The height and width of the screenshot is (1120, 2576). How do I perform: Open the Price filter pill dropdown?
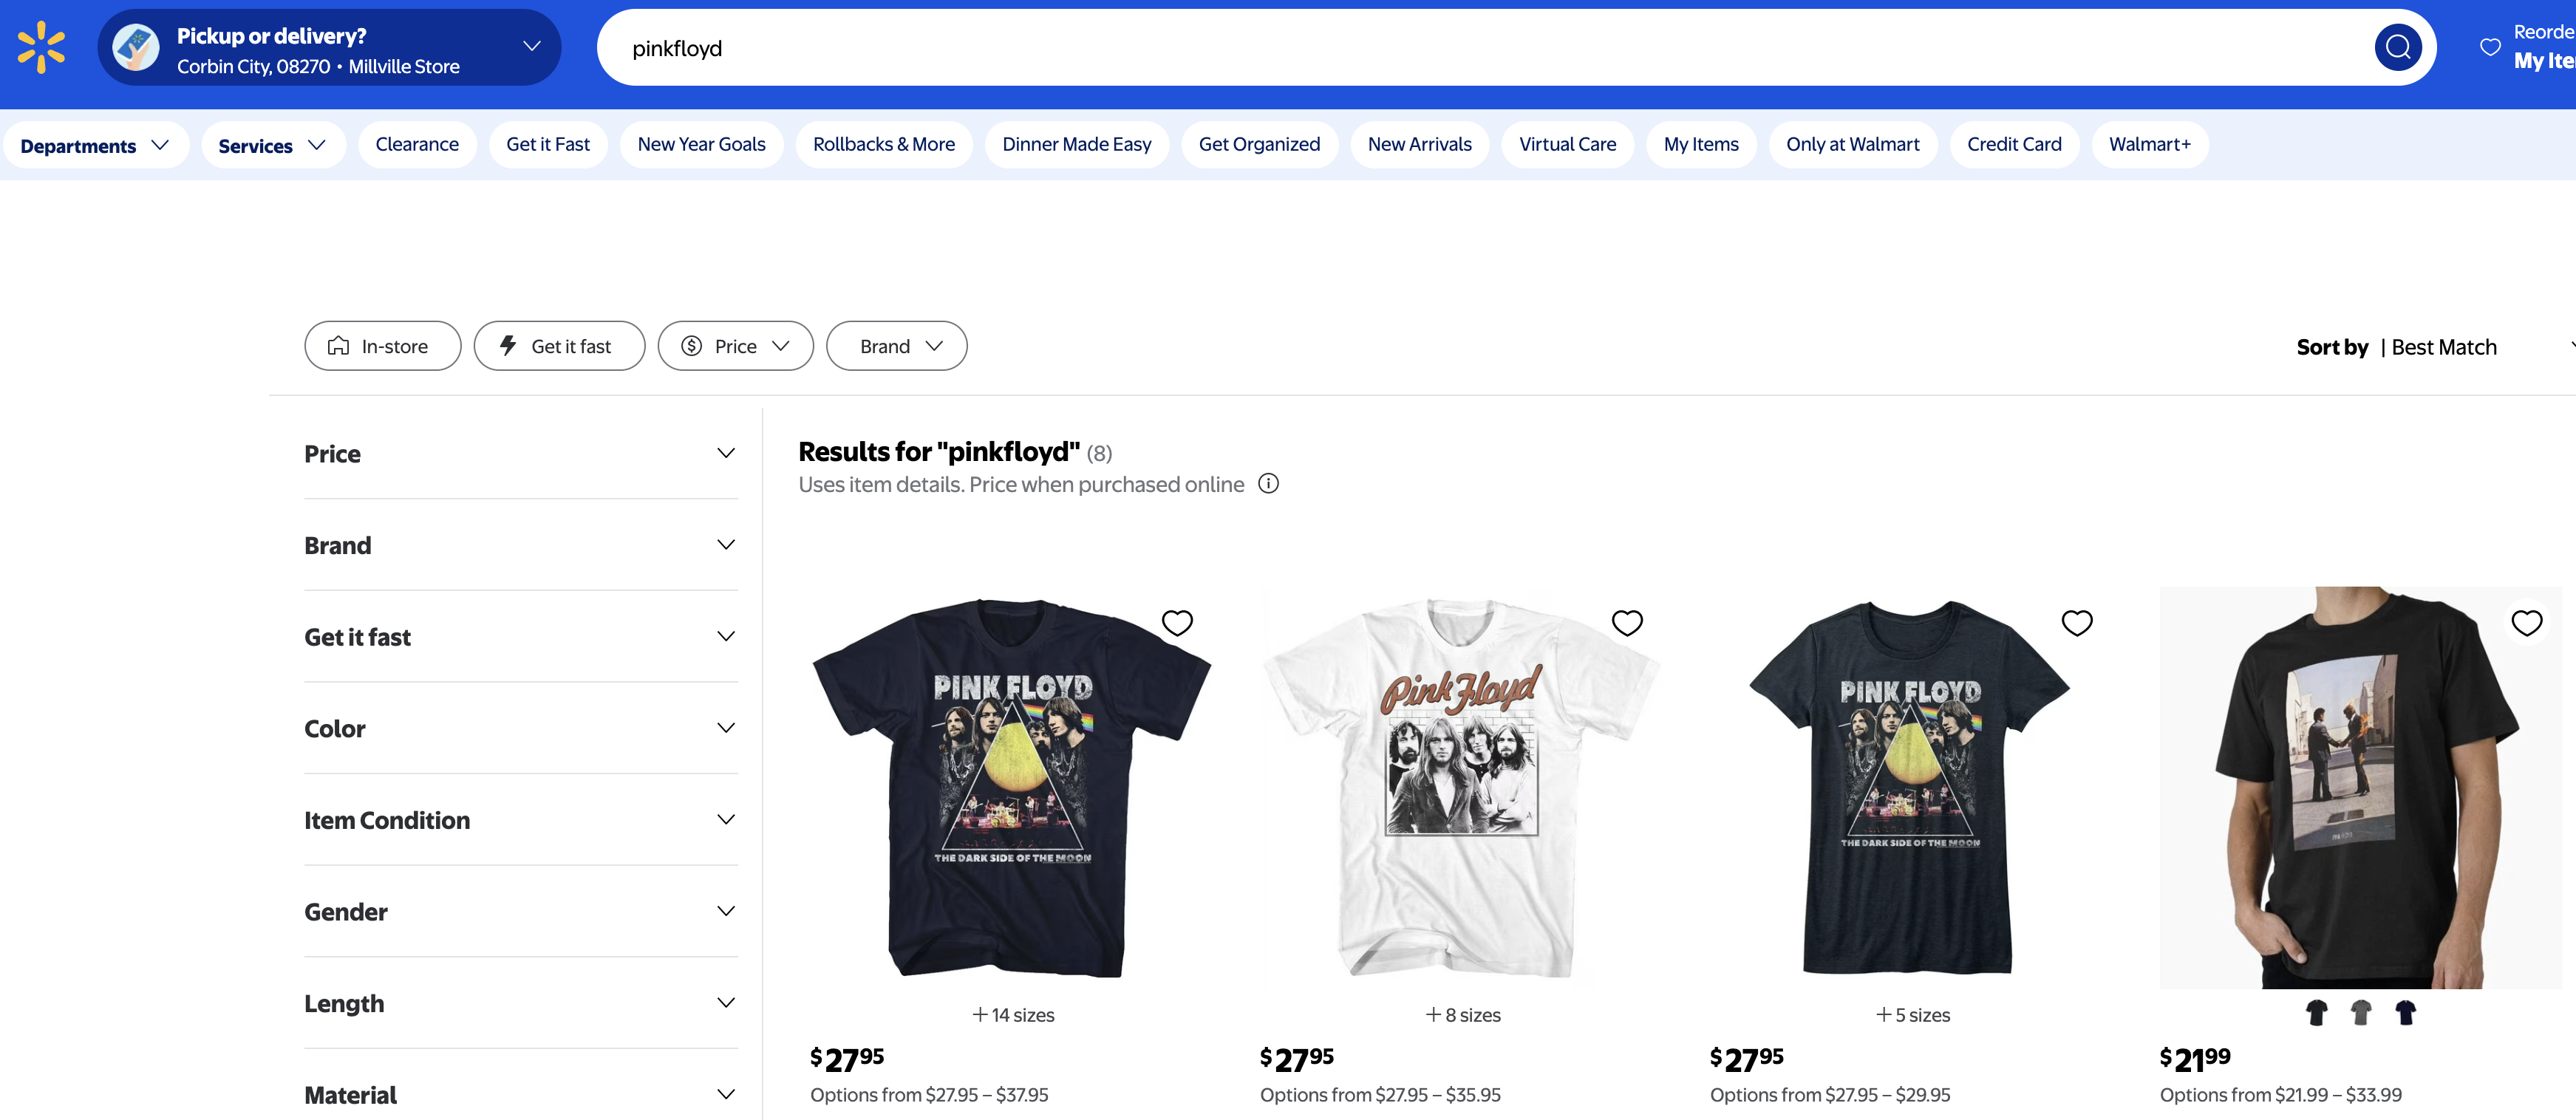[735, 346]
